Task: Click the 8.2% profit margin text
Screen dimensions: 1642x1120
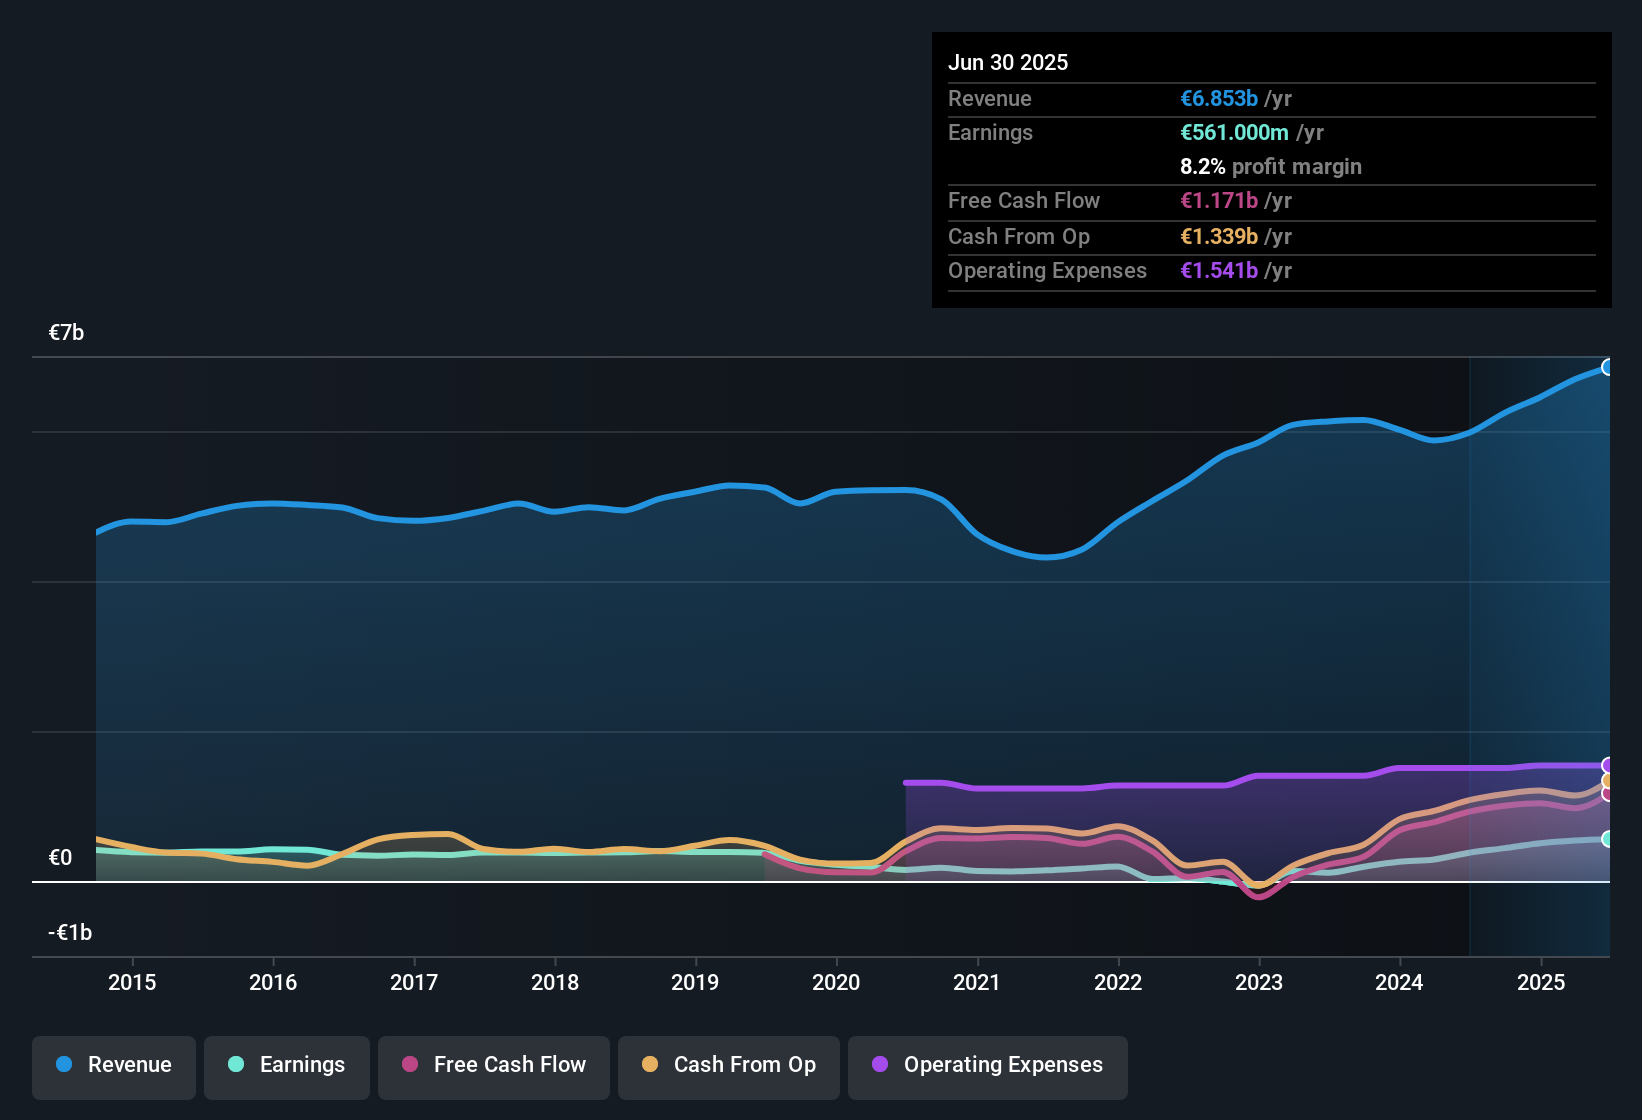Action: tap(1270, 167)
